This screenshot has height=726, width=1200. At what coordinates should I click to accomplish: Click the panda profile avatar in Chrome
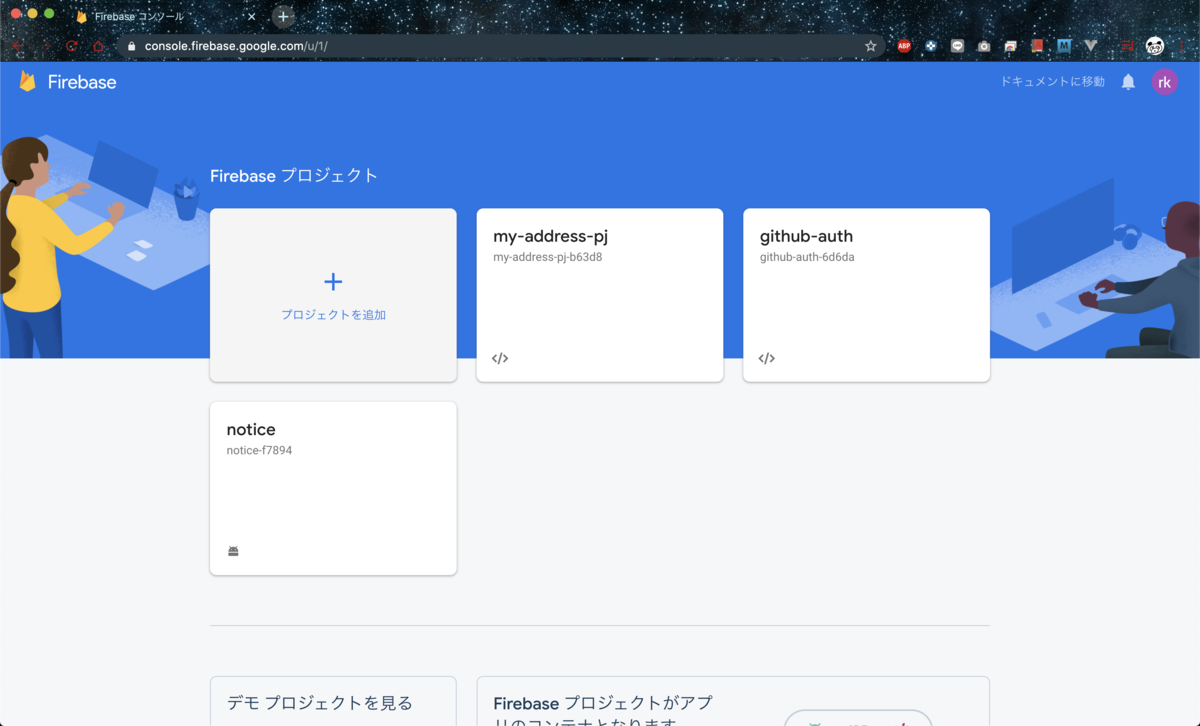point(1155,46)
